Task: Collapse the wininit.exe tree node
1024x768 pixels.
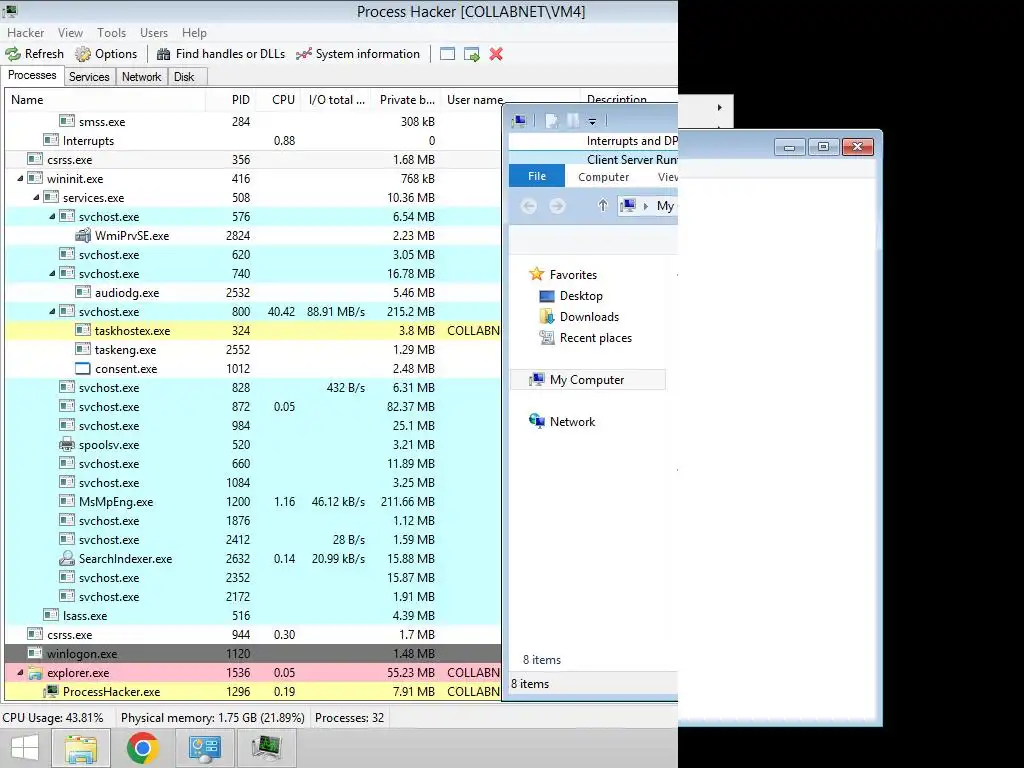Action: tap(20, 178)
